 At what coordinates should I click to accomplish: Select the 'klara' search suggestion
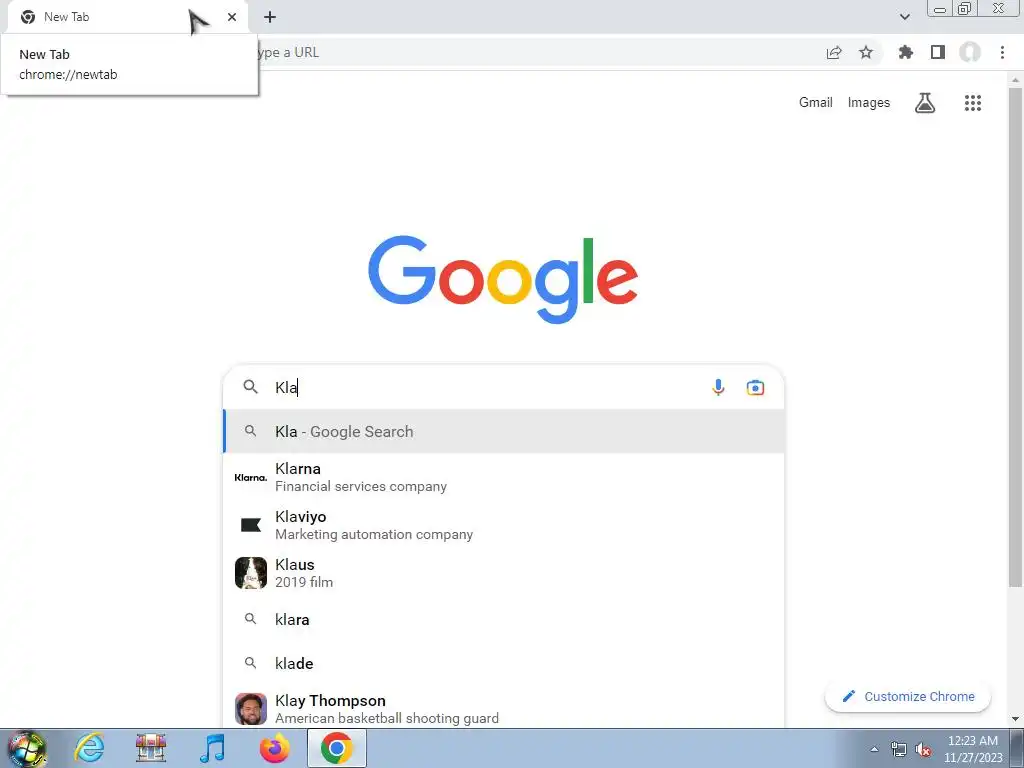point(504,619)
